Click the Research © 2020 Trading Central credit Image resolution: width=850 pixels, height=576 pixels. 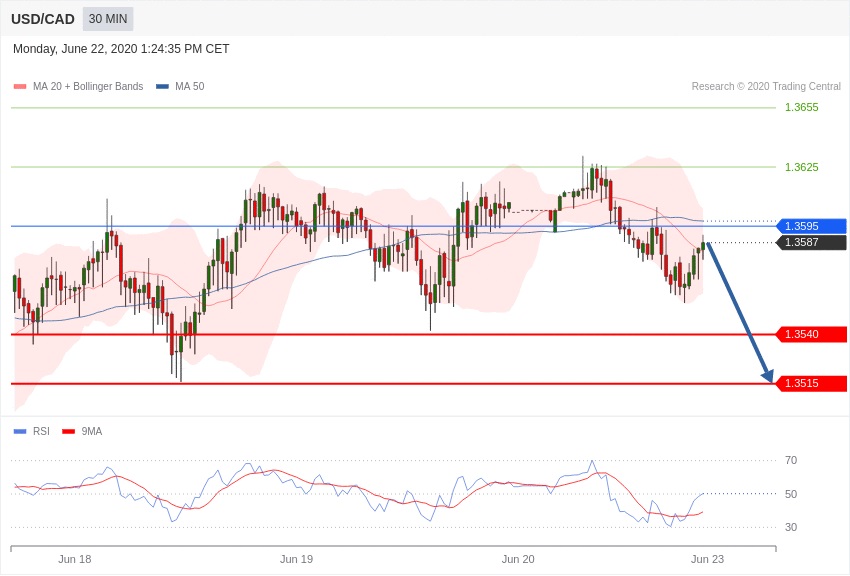click(766, 86)
